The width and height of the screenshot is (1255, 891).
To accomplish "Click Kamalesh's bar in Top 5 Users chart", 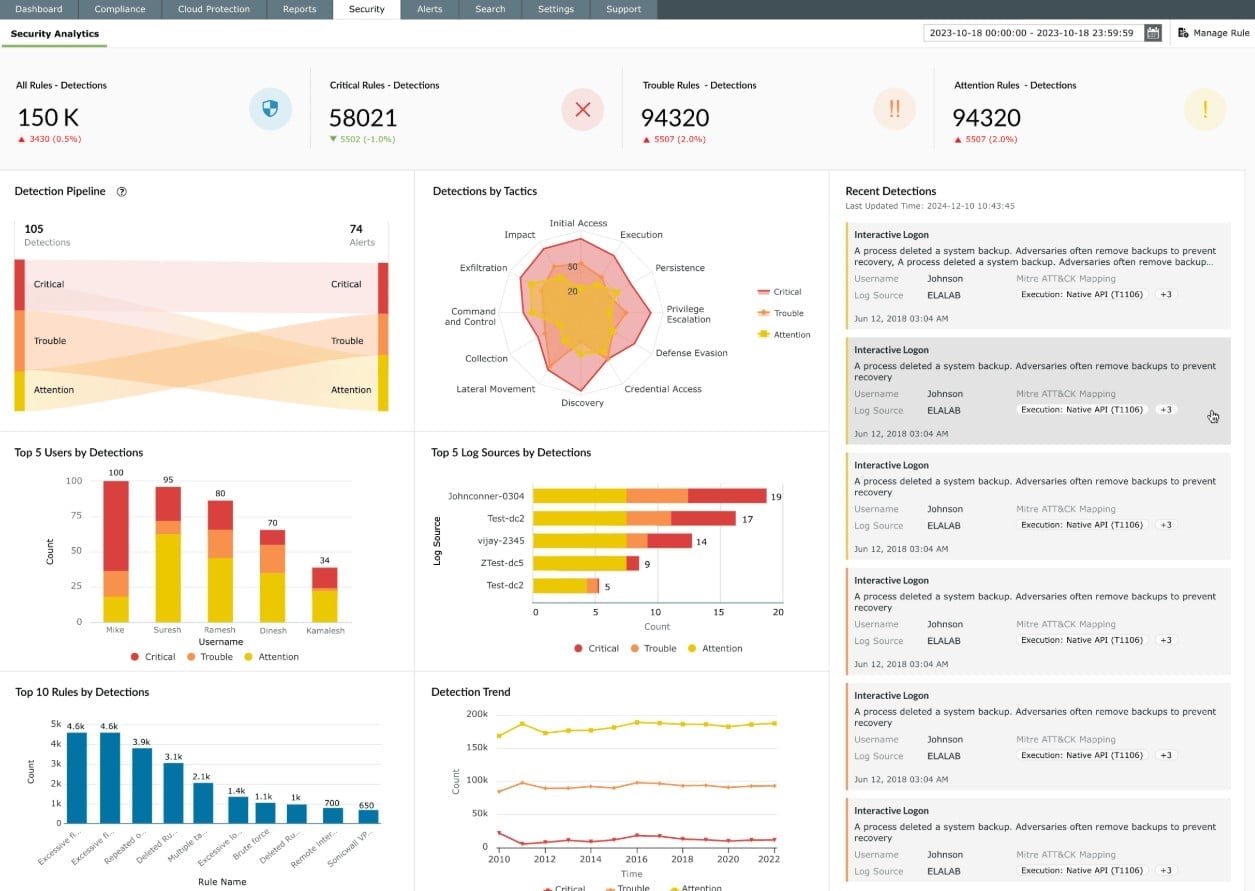I will (x=324, y=595).
